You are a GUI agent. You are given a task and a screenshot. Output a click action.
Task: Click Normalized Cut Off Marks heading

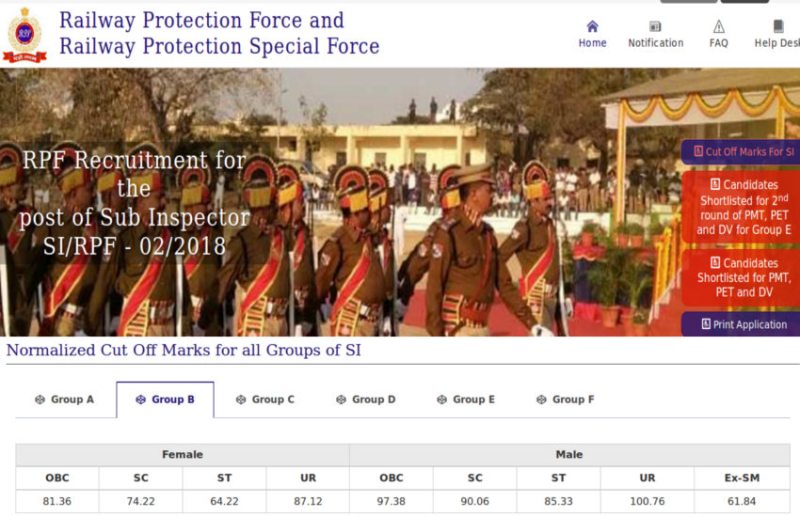coord(184,350)
